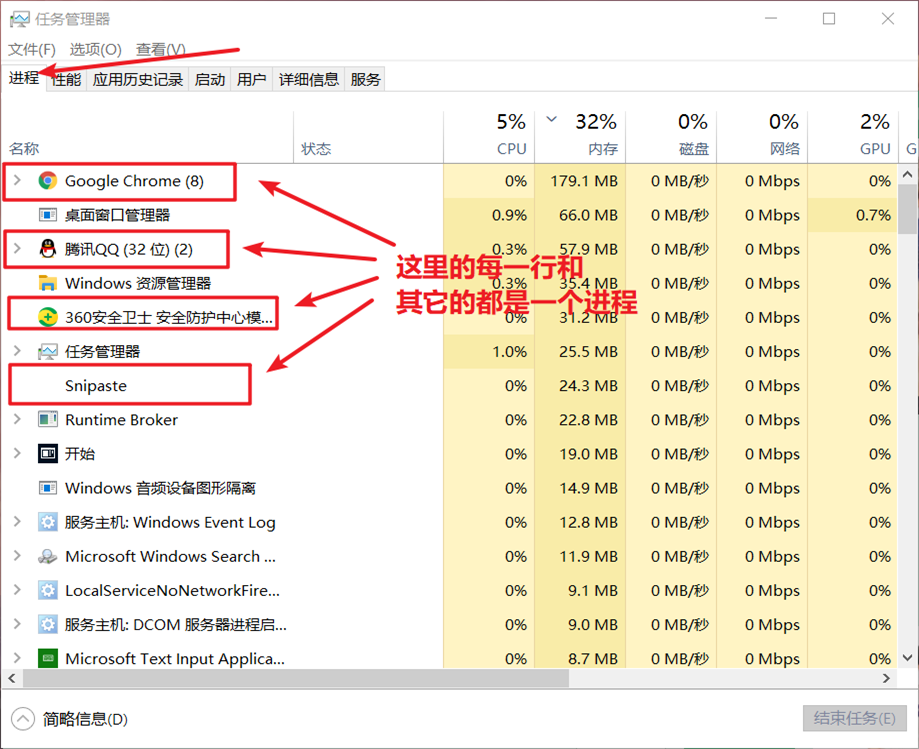Click the 腾讯QQ penguin icon
This screenshot has width=919, height=749.
47,249
